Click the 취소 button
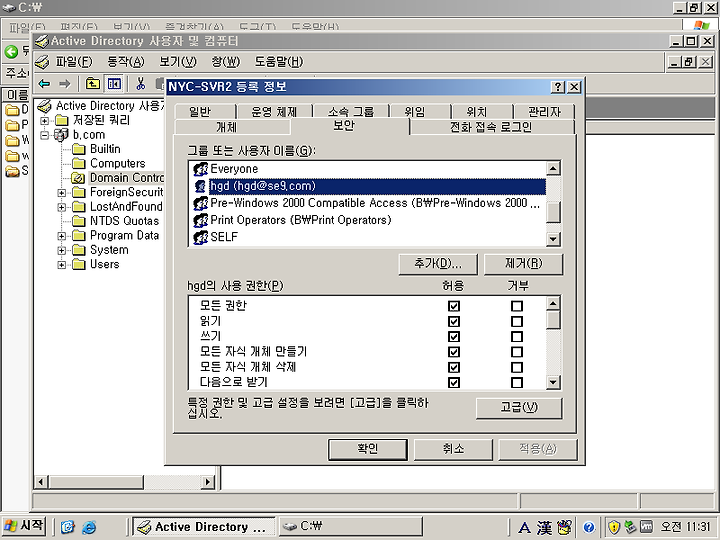This screenshot has width=720, height=540. click(x=453, y=449)
